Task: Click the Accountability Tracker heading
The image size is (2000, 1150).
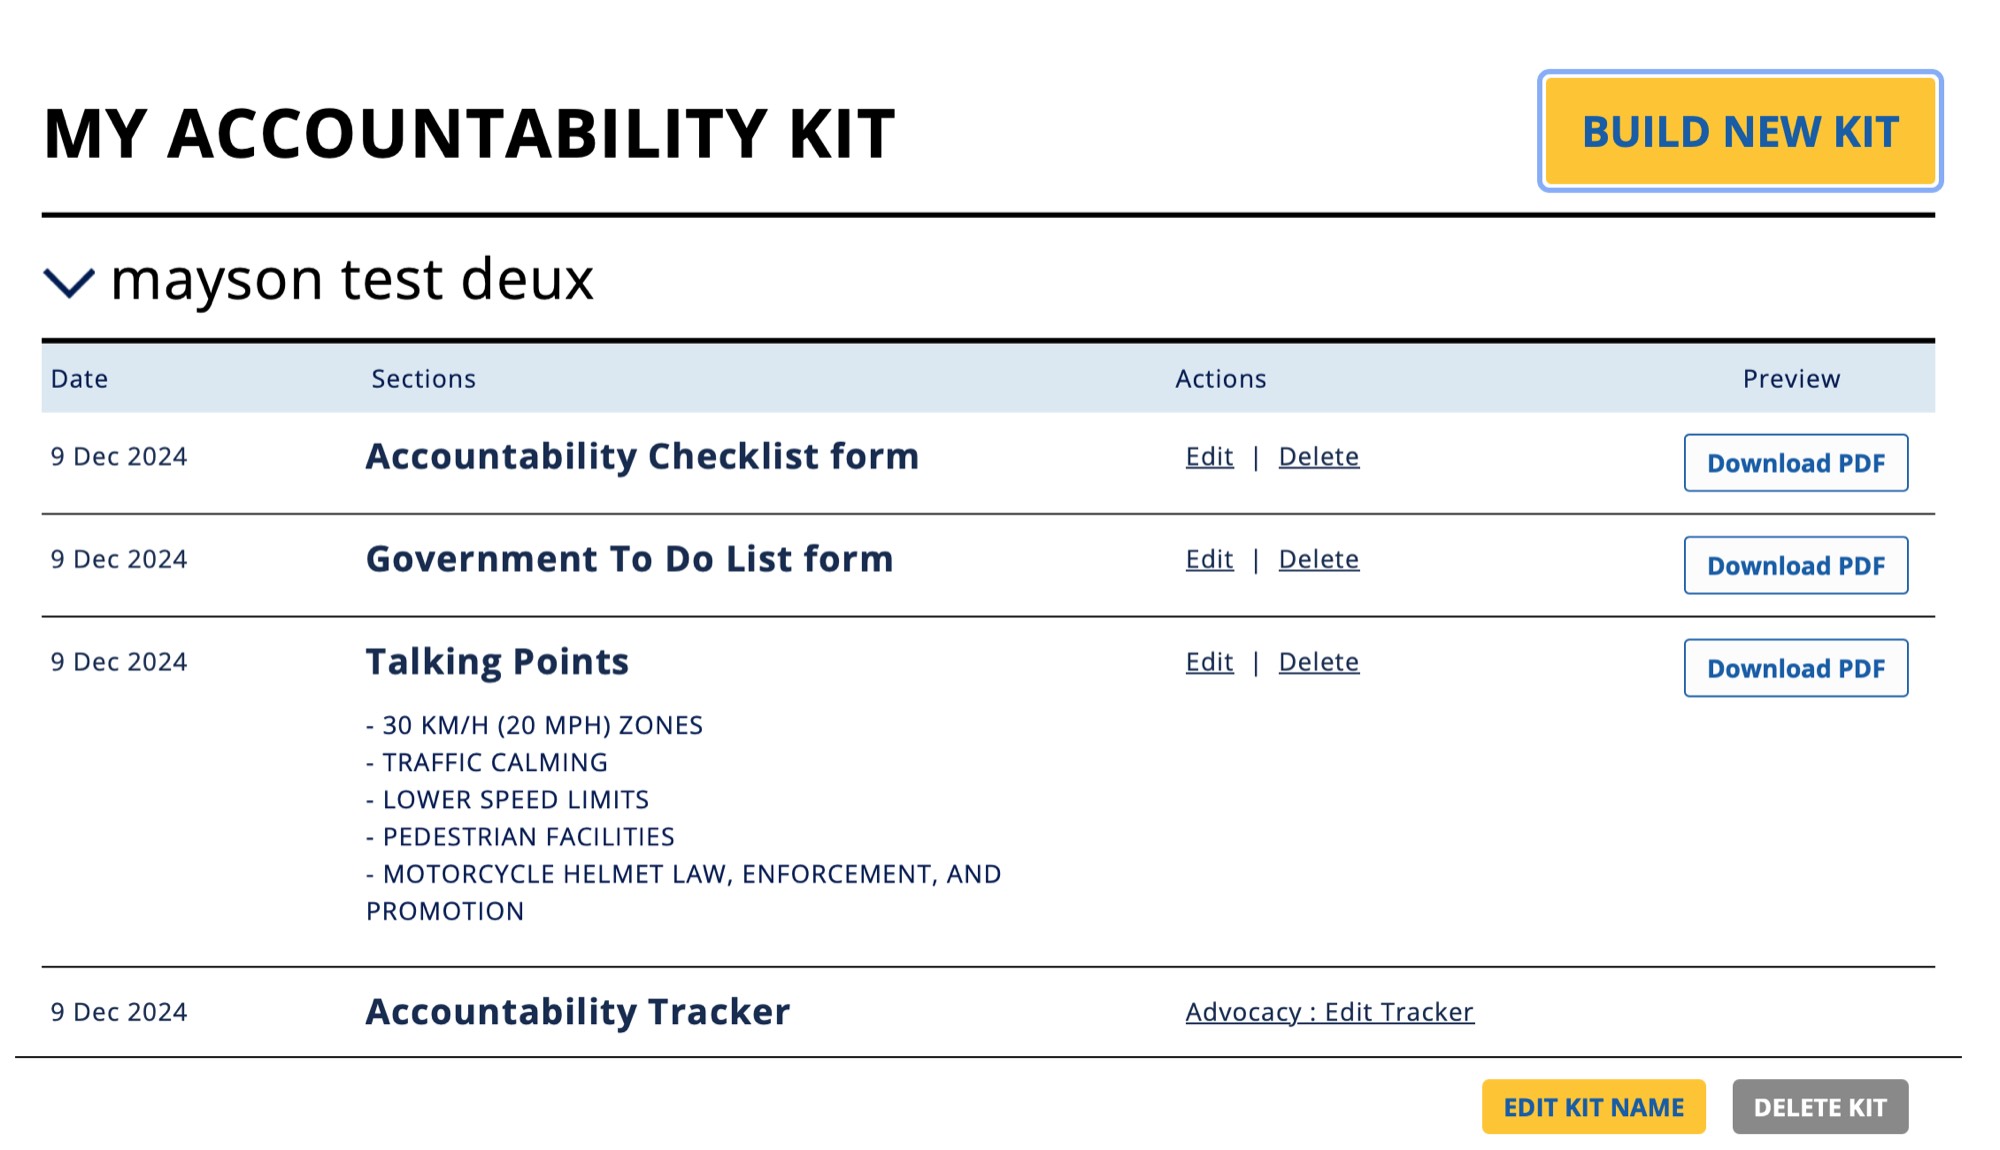Action: click(x=577, y=1012)
